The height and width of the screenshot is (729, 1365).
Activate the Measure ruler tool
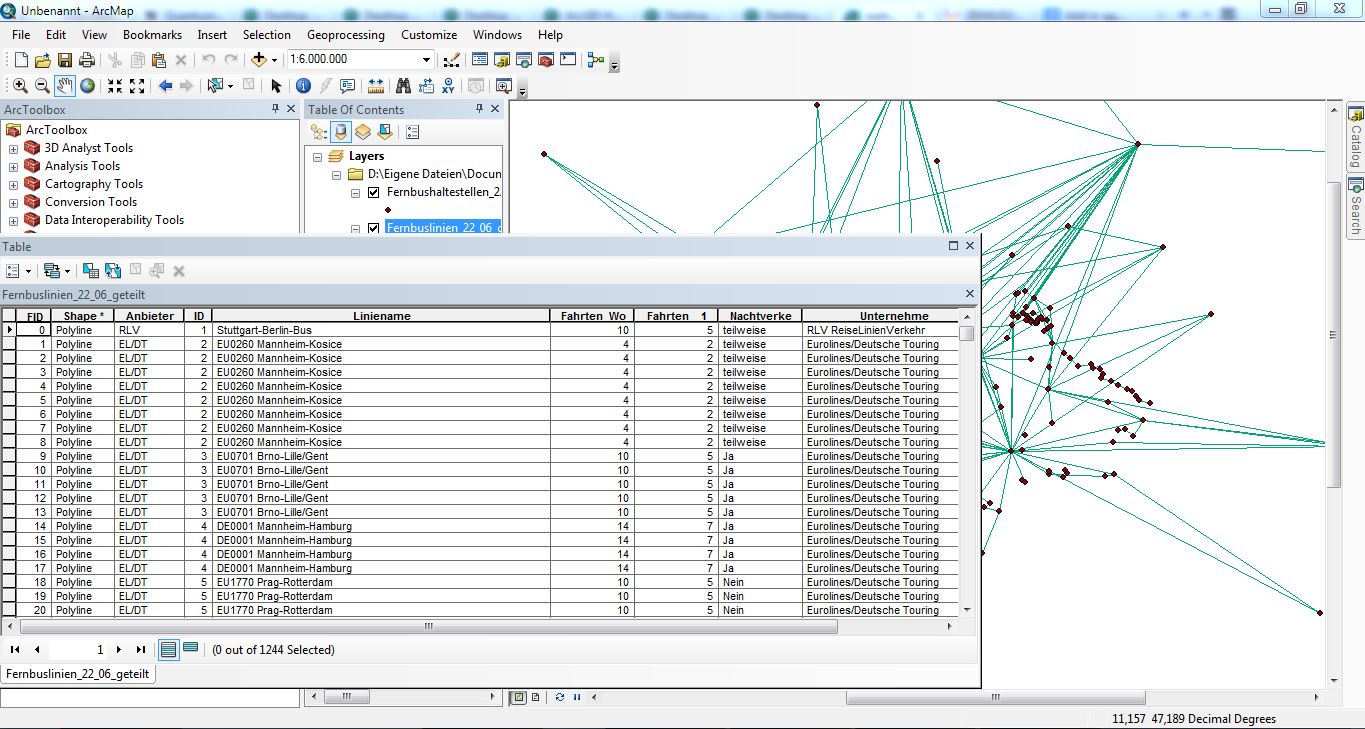pyautogui.click(x=376, y=86)
